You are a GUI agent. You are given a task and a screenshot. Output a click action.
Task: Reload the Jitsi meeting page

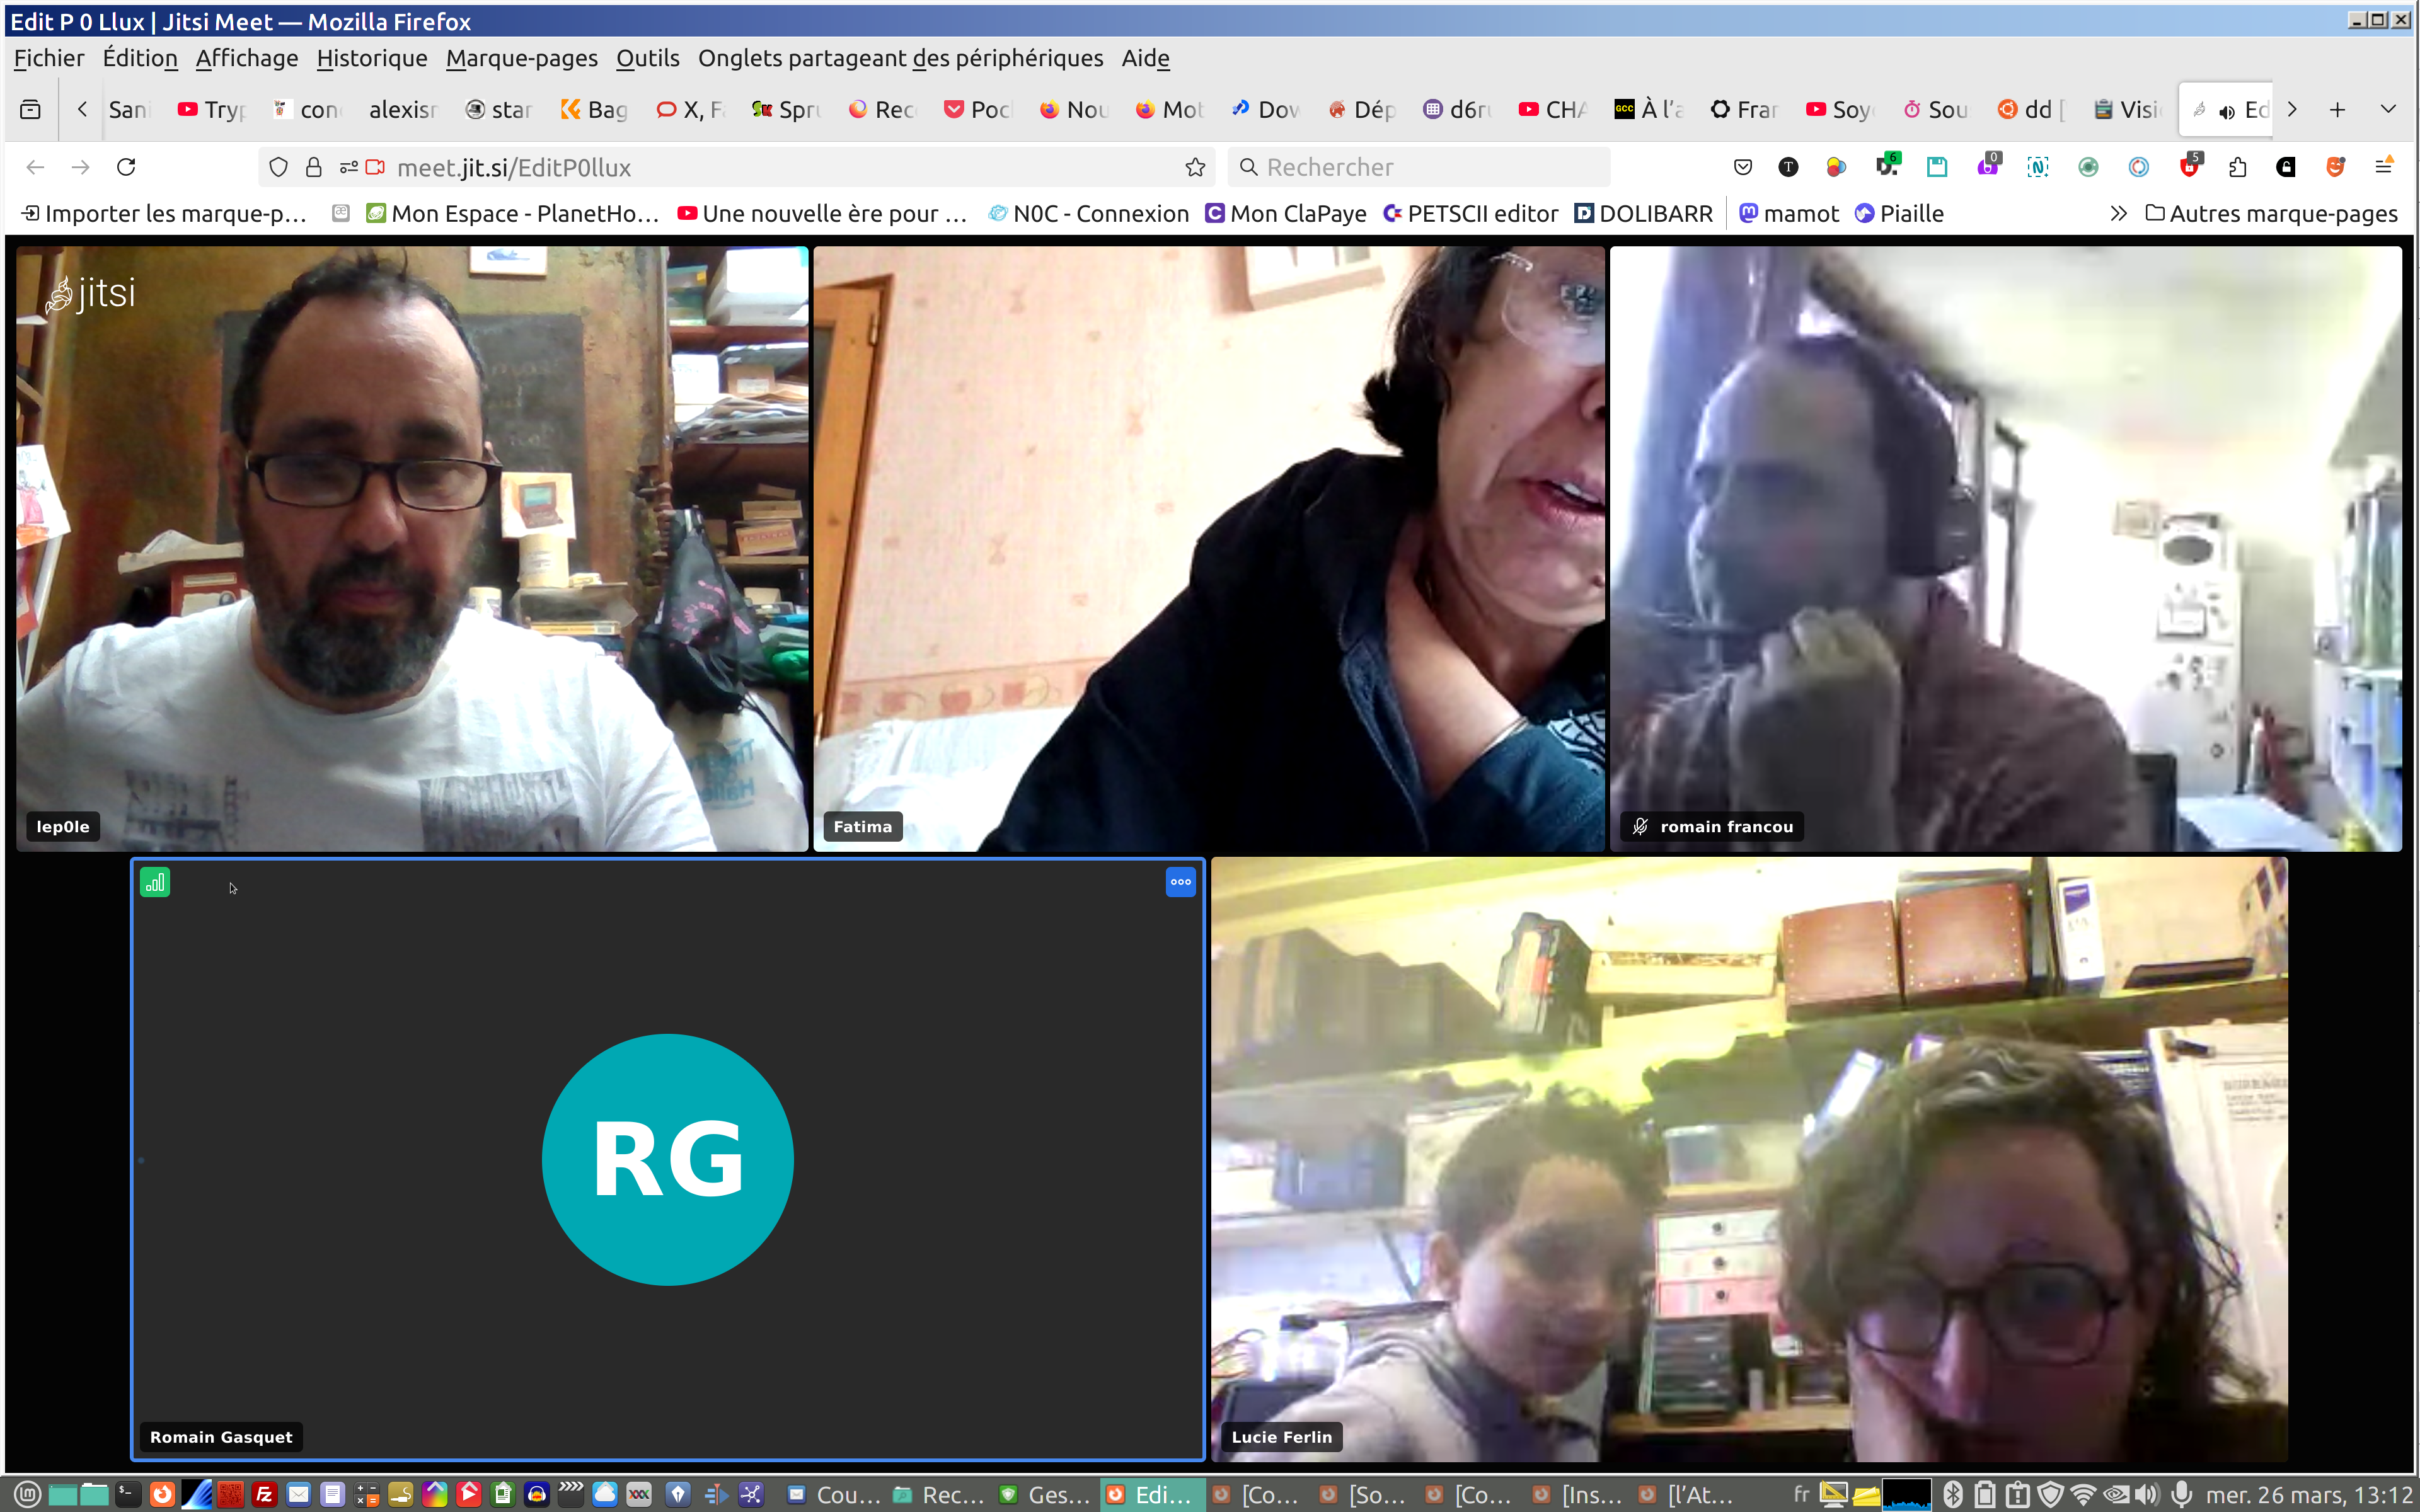click(126, 167)
